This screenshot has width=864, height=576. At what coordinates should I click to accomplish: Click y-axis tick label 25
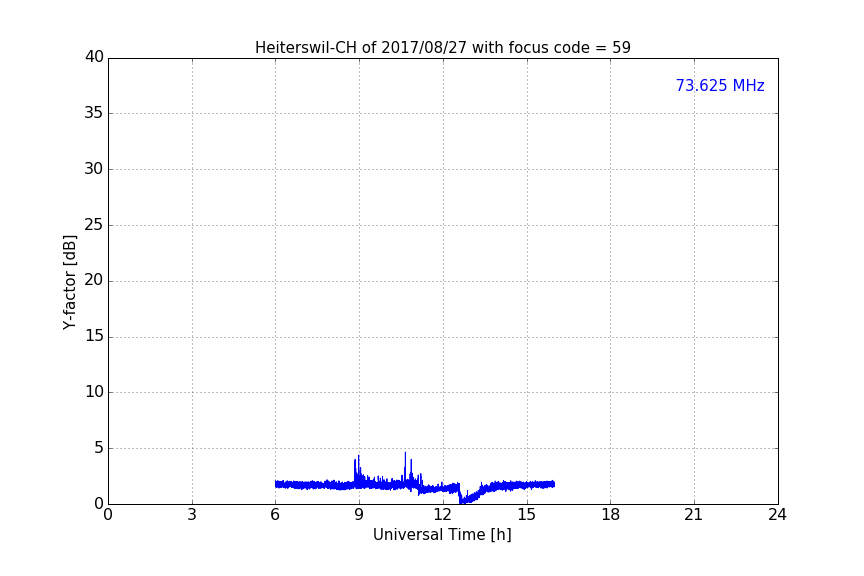point(94,224)
